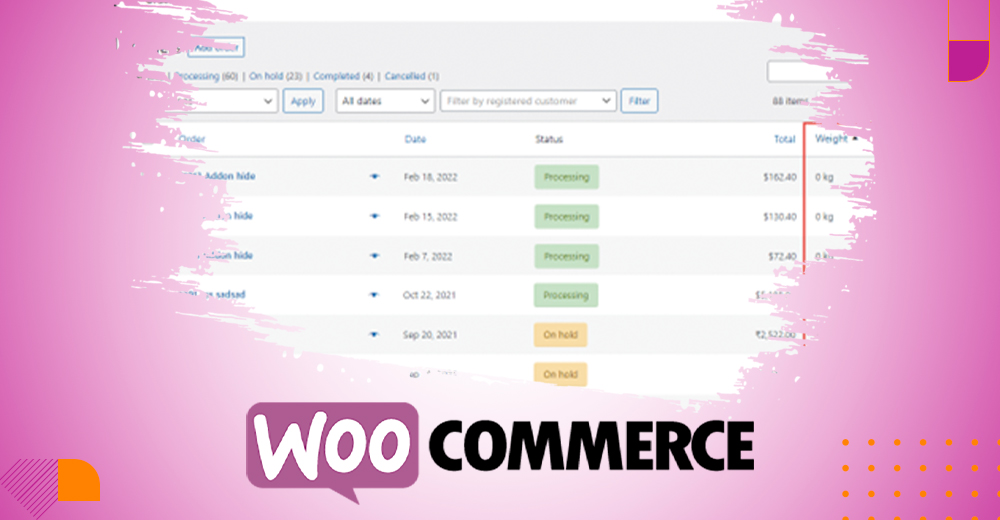Open the Addon hide order dated Feb 18, 2022
Screen dimensions: 1000x520
tap(219, 176)
